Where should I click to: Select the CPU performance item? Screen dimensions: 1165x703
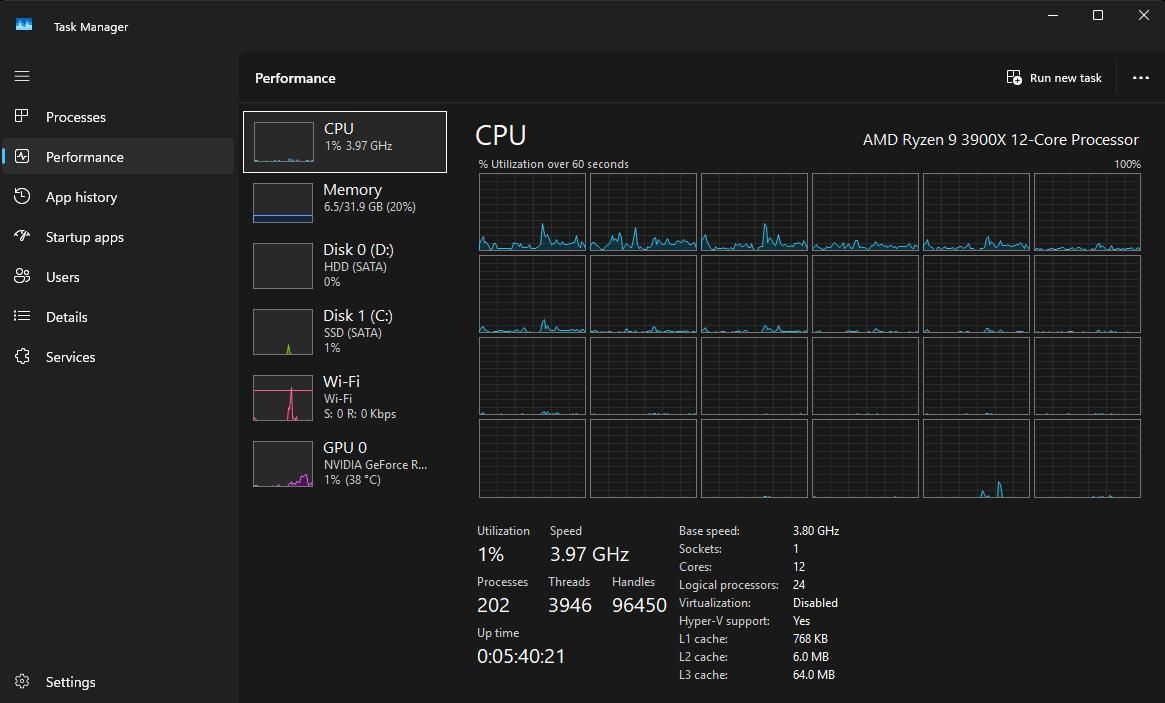(x=345, y=142)
